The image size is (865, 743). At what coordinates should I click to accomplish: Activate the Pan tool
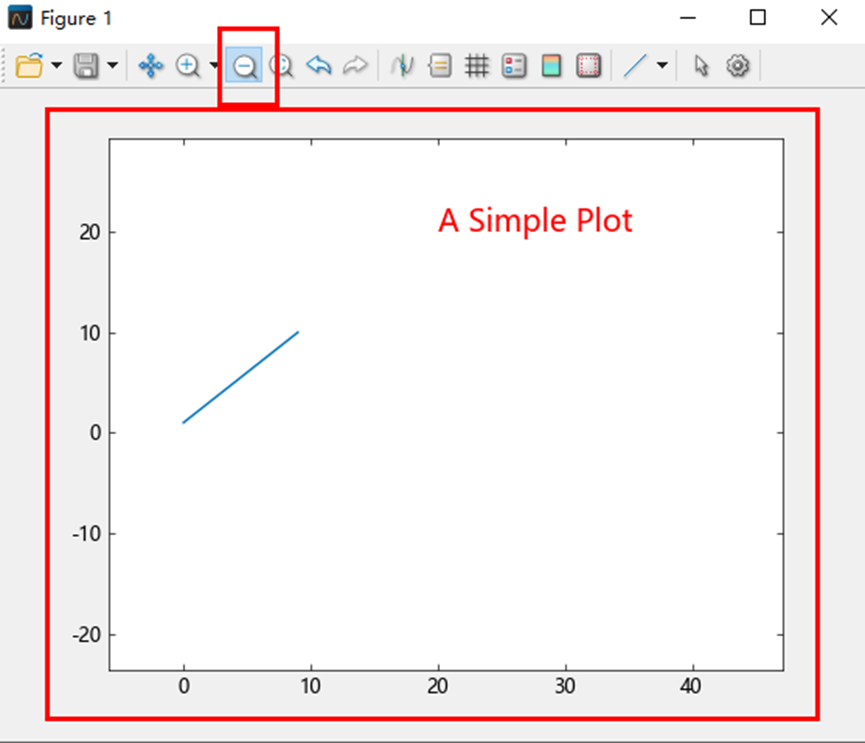click(x=151, y=66)
